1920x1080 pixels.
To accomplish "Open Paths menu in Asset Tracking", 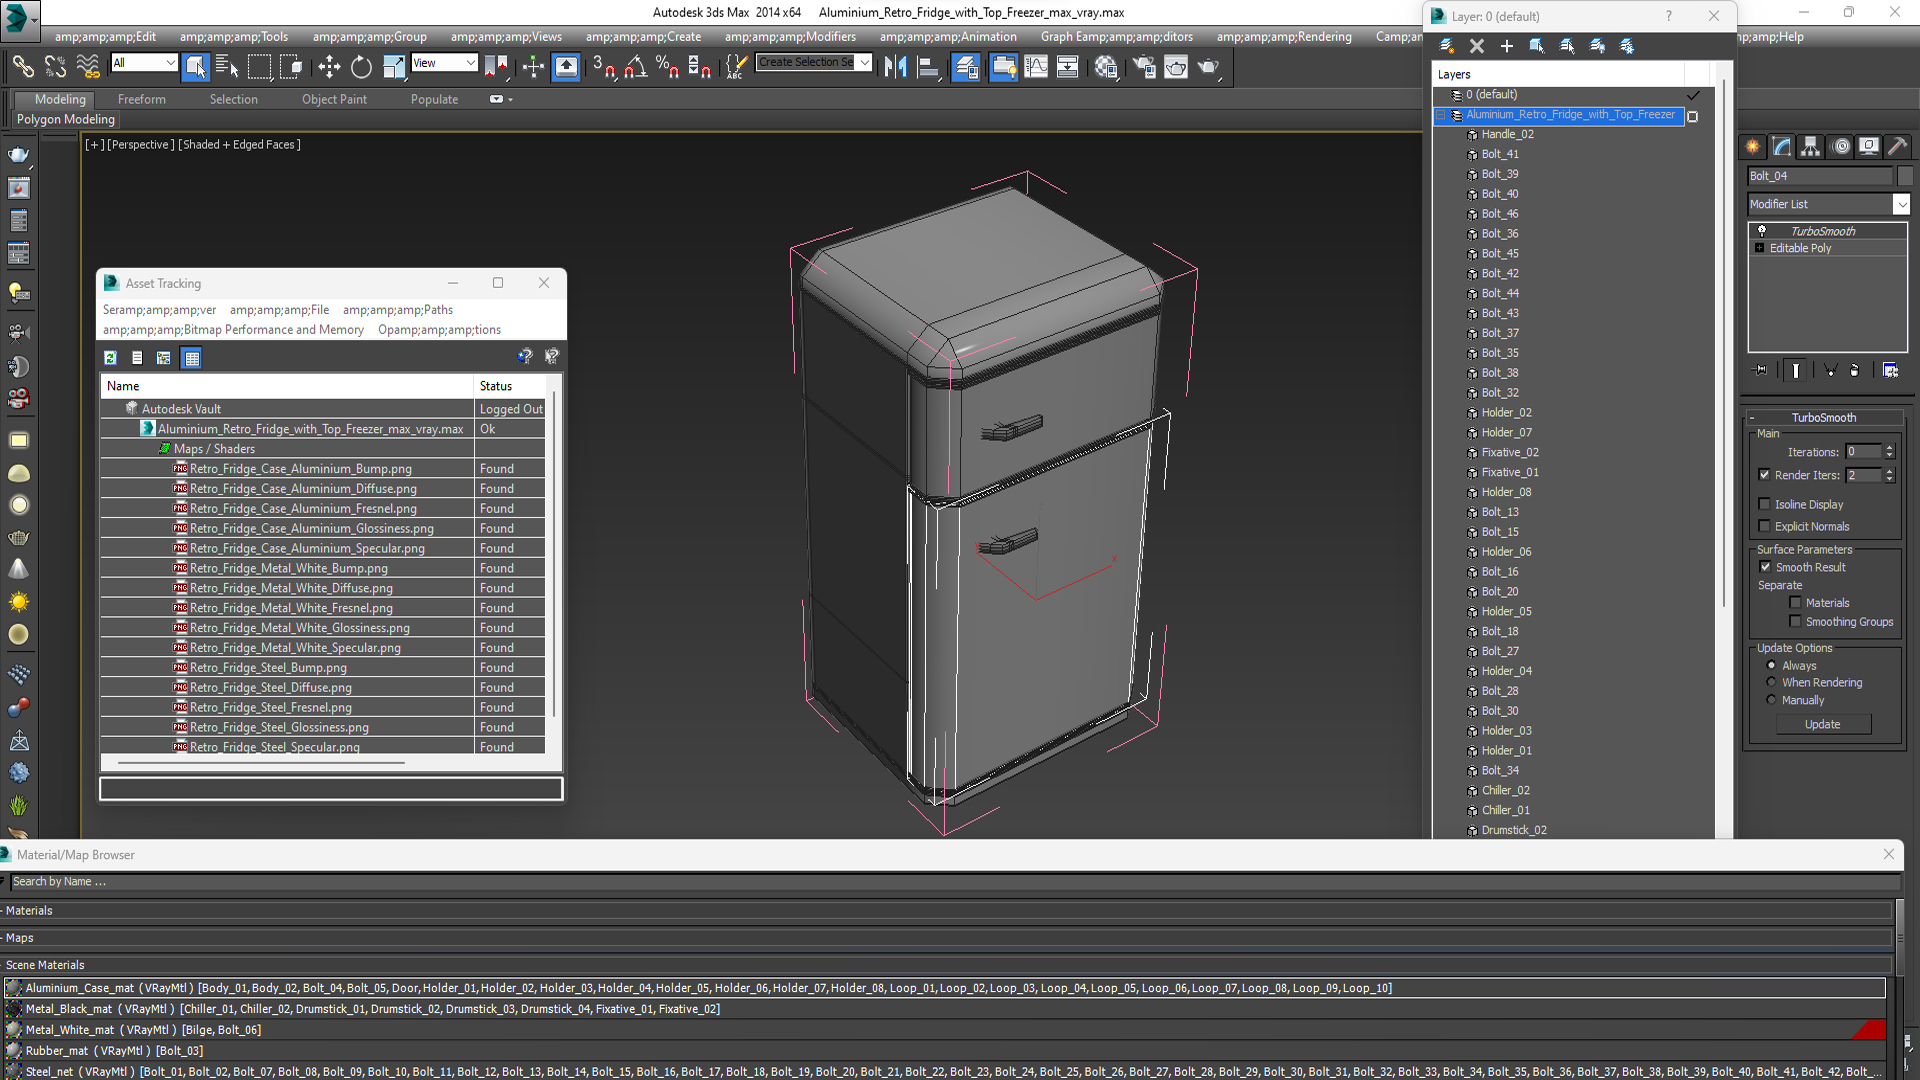I will (x=398, y=310).
